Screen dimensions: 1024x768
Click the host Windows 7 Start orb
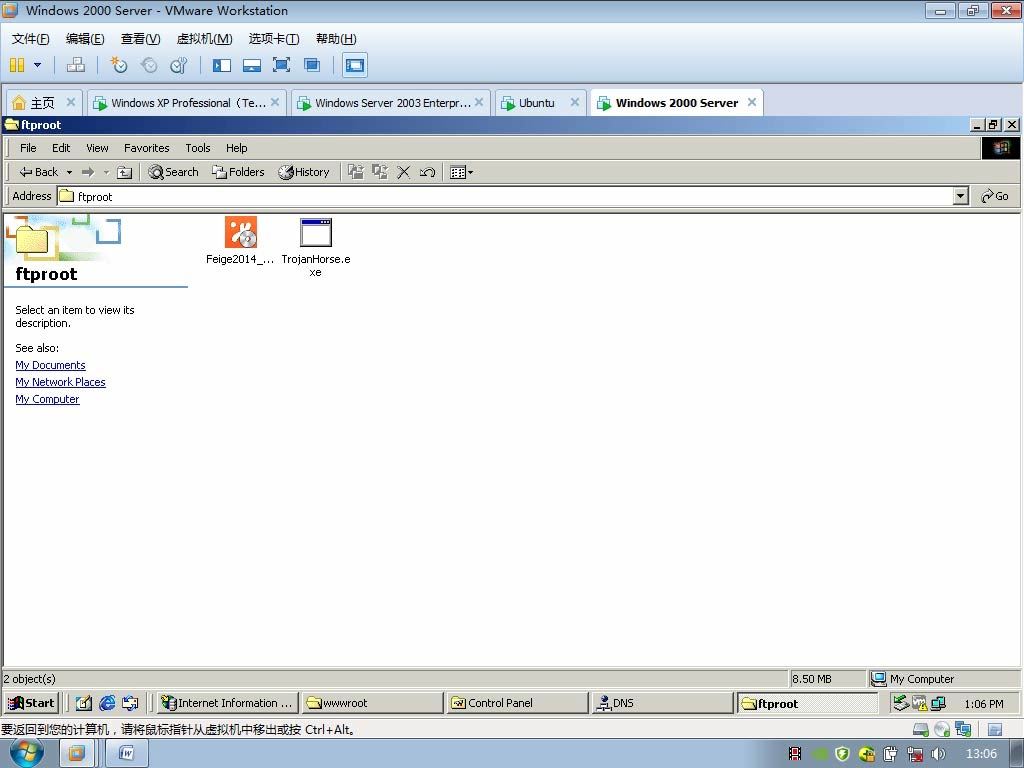point(26,753)
